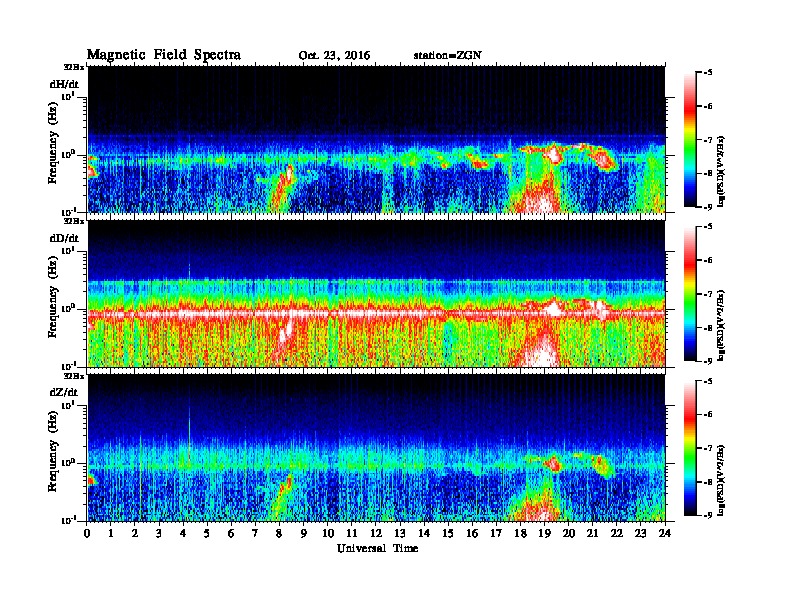Image resolution: width=792 pixels, height=612 pixels.
Task: Click hour tick label "2" on time axis
Action: (135, 534)
